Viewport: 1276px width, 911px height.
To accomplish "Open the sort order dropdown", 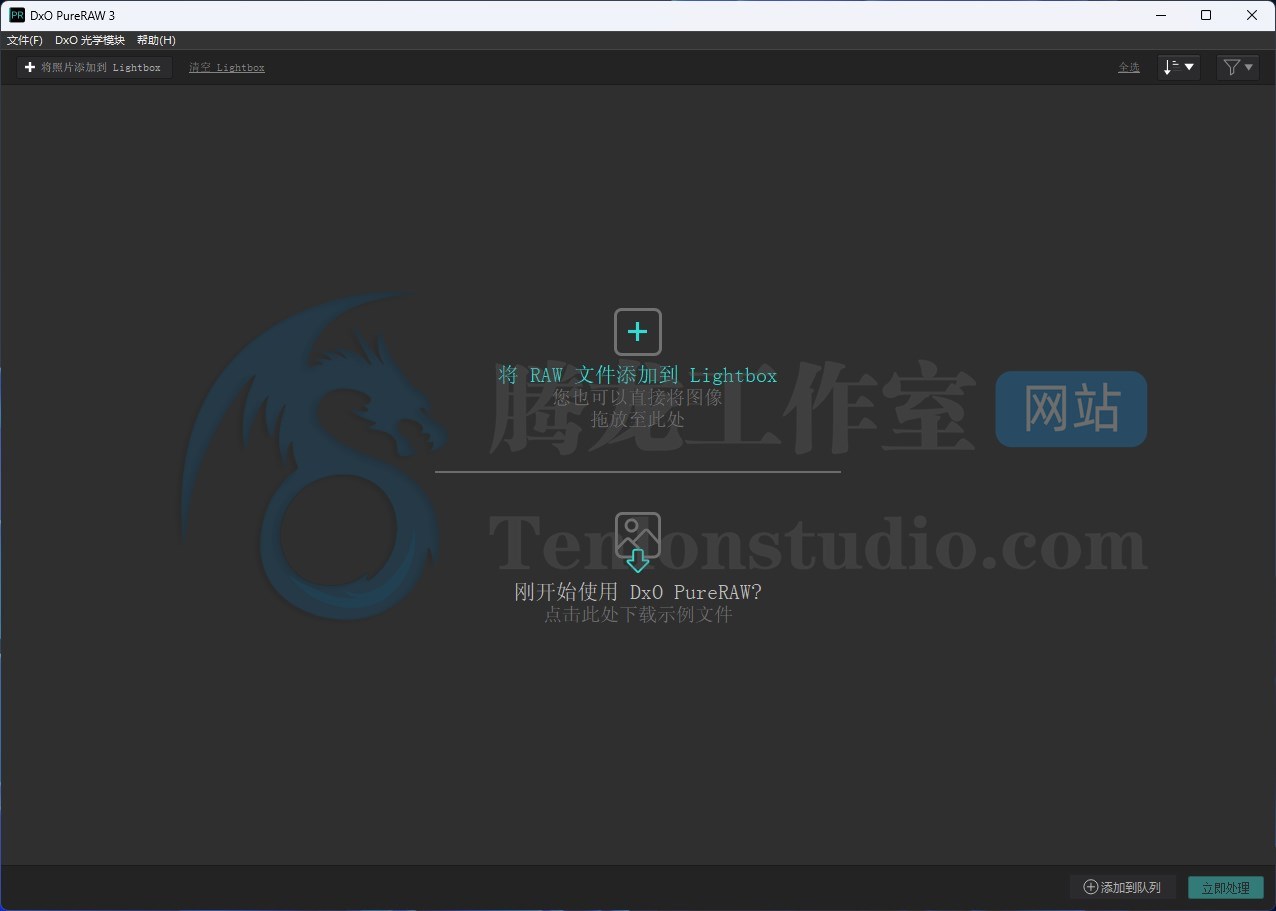I will tap(1179, 67).
